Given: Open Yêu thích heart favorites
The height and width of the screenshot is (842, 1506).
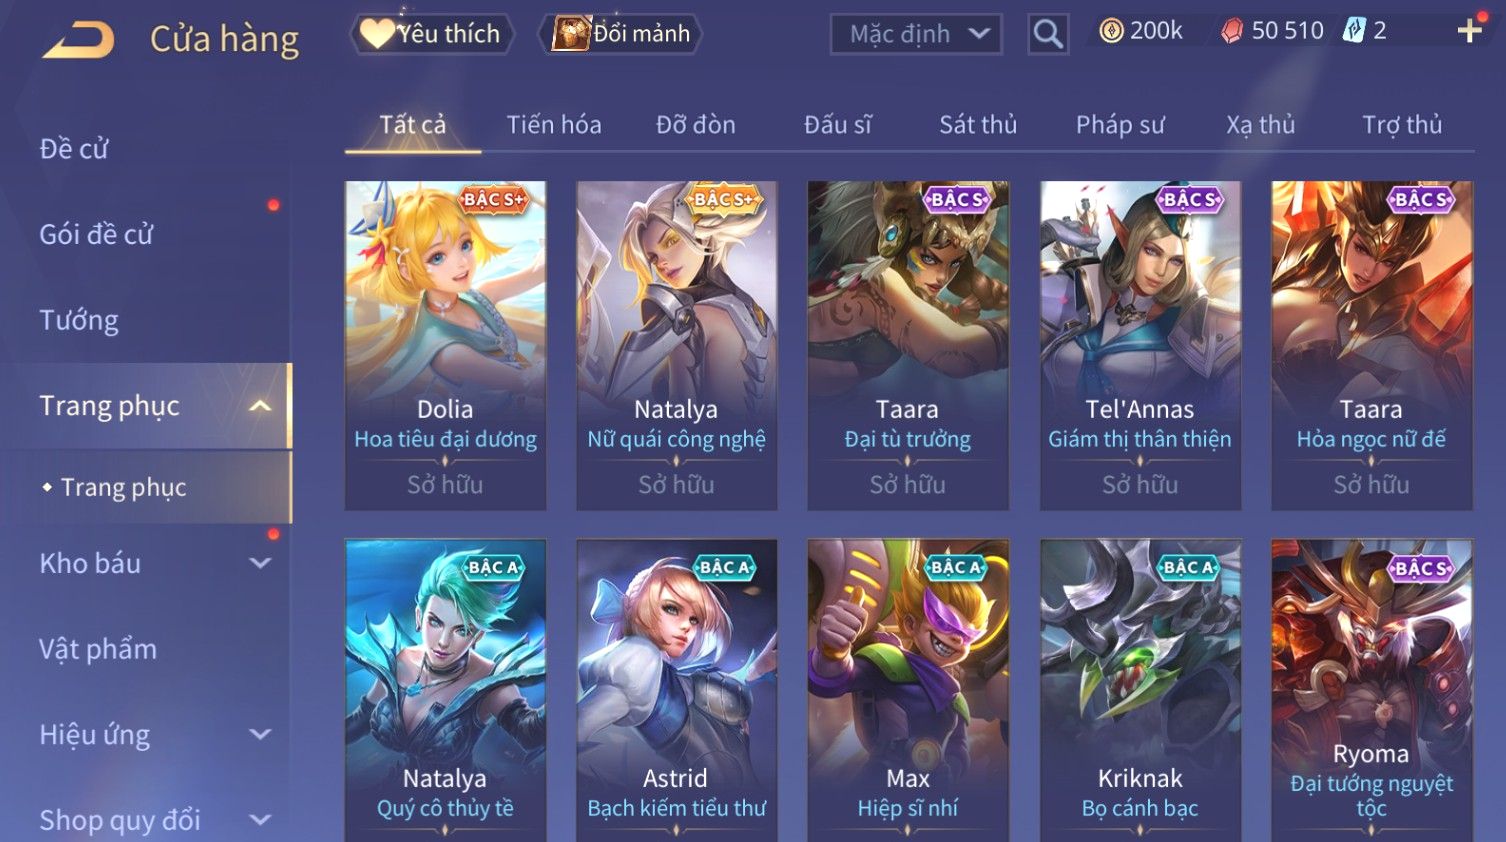Looking at the screenshot, I should pyautogui.click(x=432, y=34).
